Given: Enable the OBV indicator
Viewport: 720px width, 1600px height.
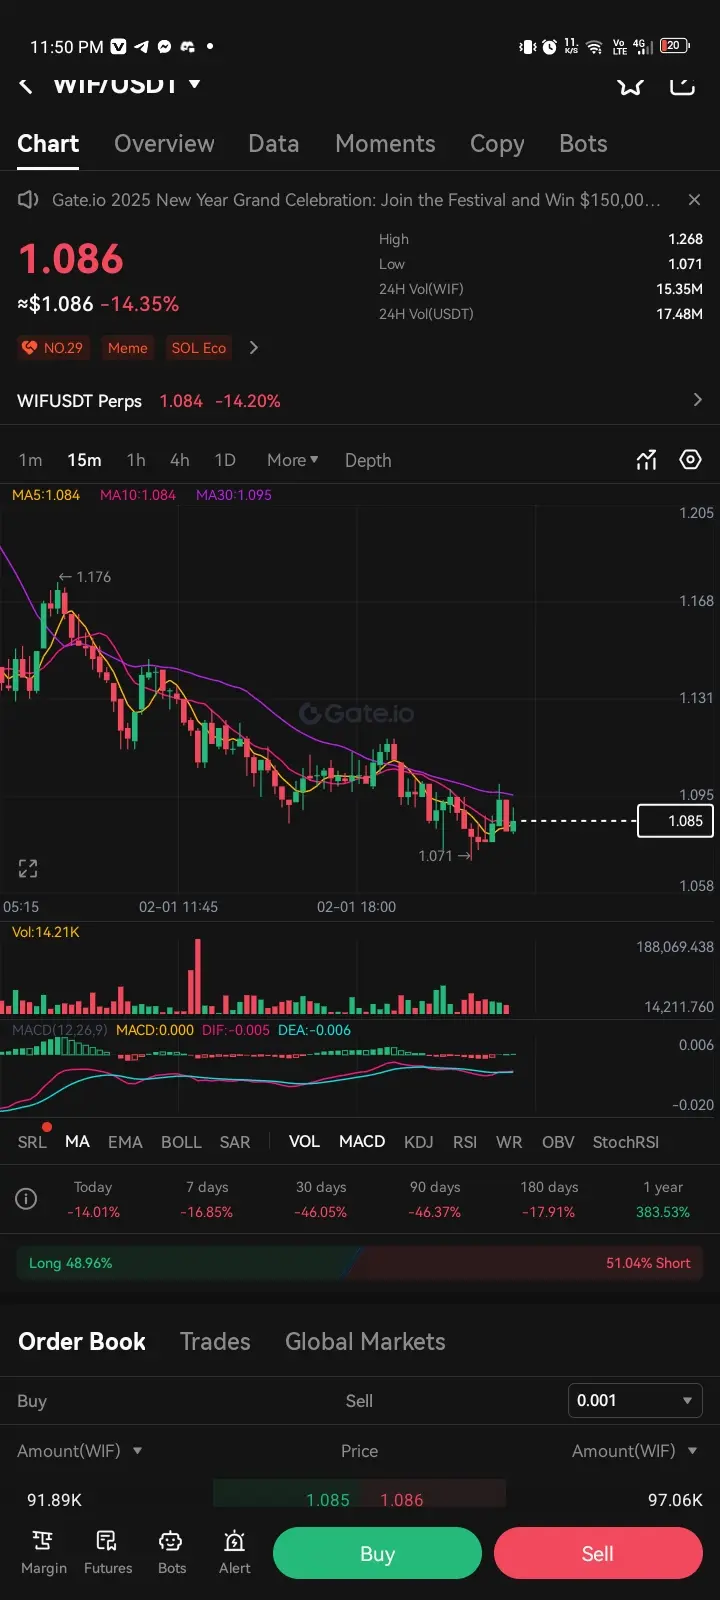Looking at the screenshot, I should pyautogui.click(x=558, y=1142).
